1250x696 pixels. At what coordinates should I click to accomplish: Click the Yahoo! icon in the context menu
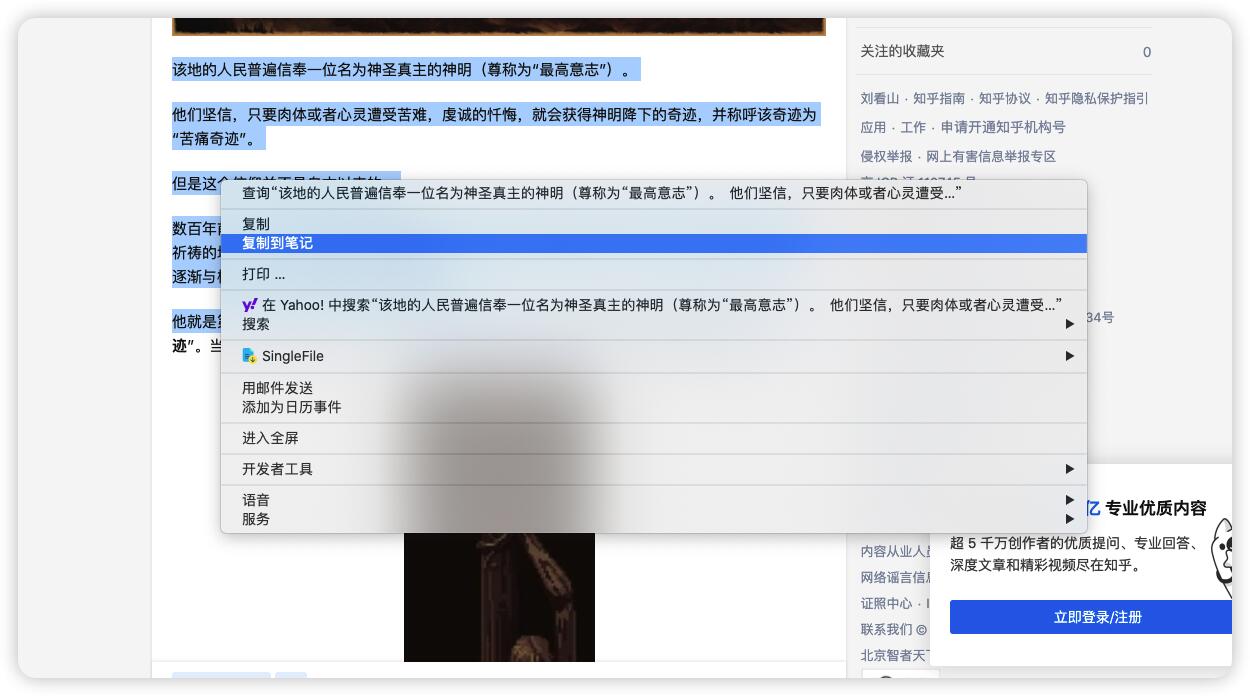pyautogui.click(x=250, y=305)
